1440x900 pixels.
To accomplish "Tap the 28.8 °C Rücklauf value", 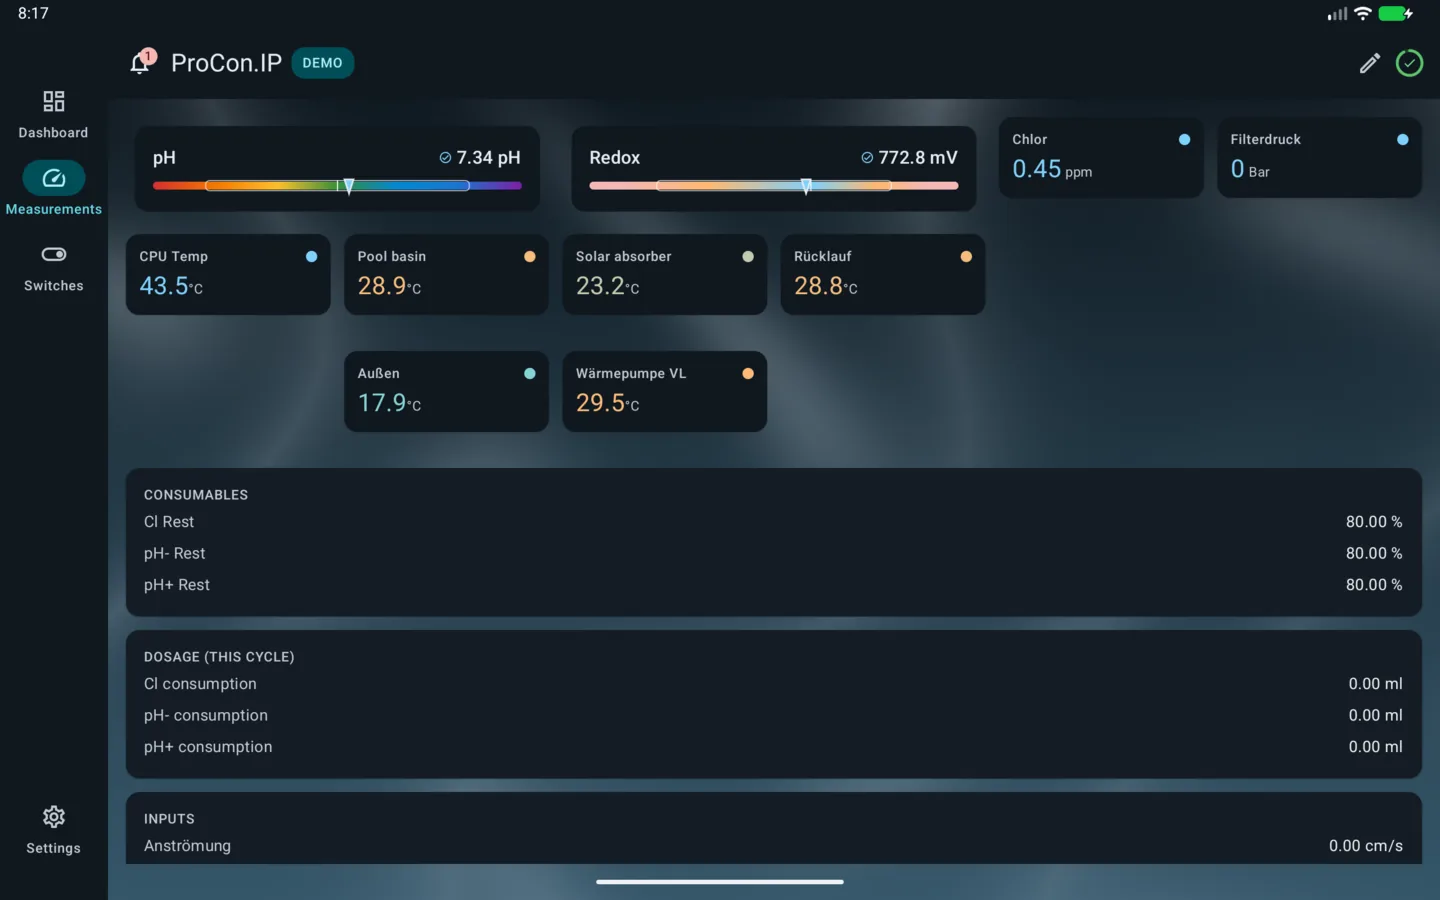I will pos(825,286).
